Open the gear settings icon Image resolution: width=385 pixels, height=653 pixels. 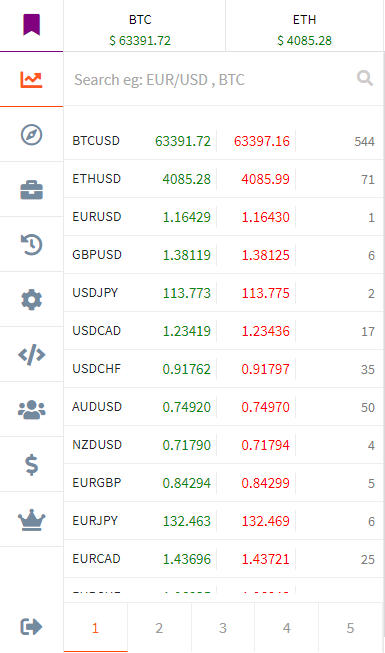click(x=32, y=300)
